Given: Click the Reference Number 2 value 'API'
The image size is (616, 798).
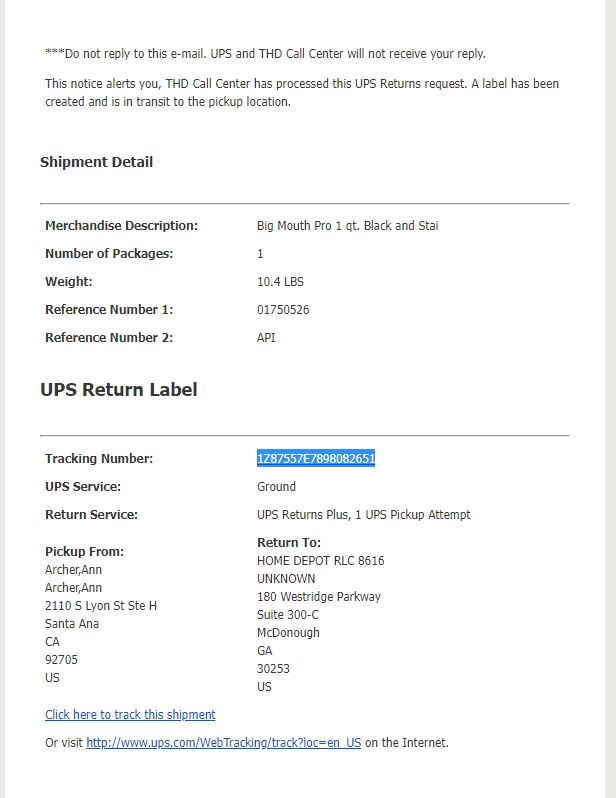Looking at the screenshot, I should click(x=266, y=337).
